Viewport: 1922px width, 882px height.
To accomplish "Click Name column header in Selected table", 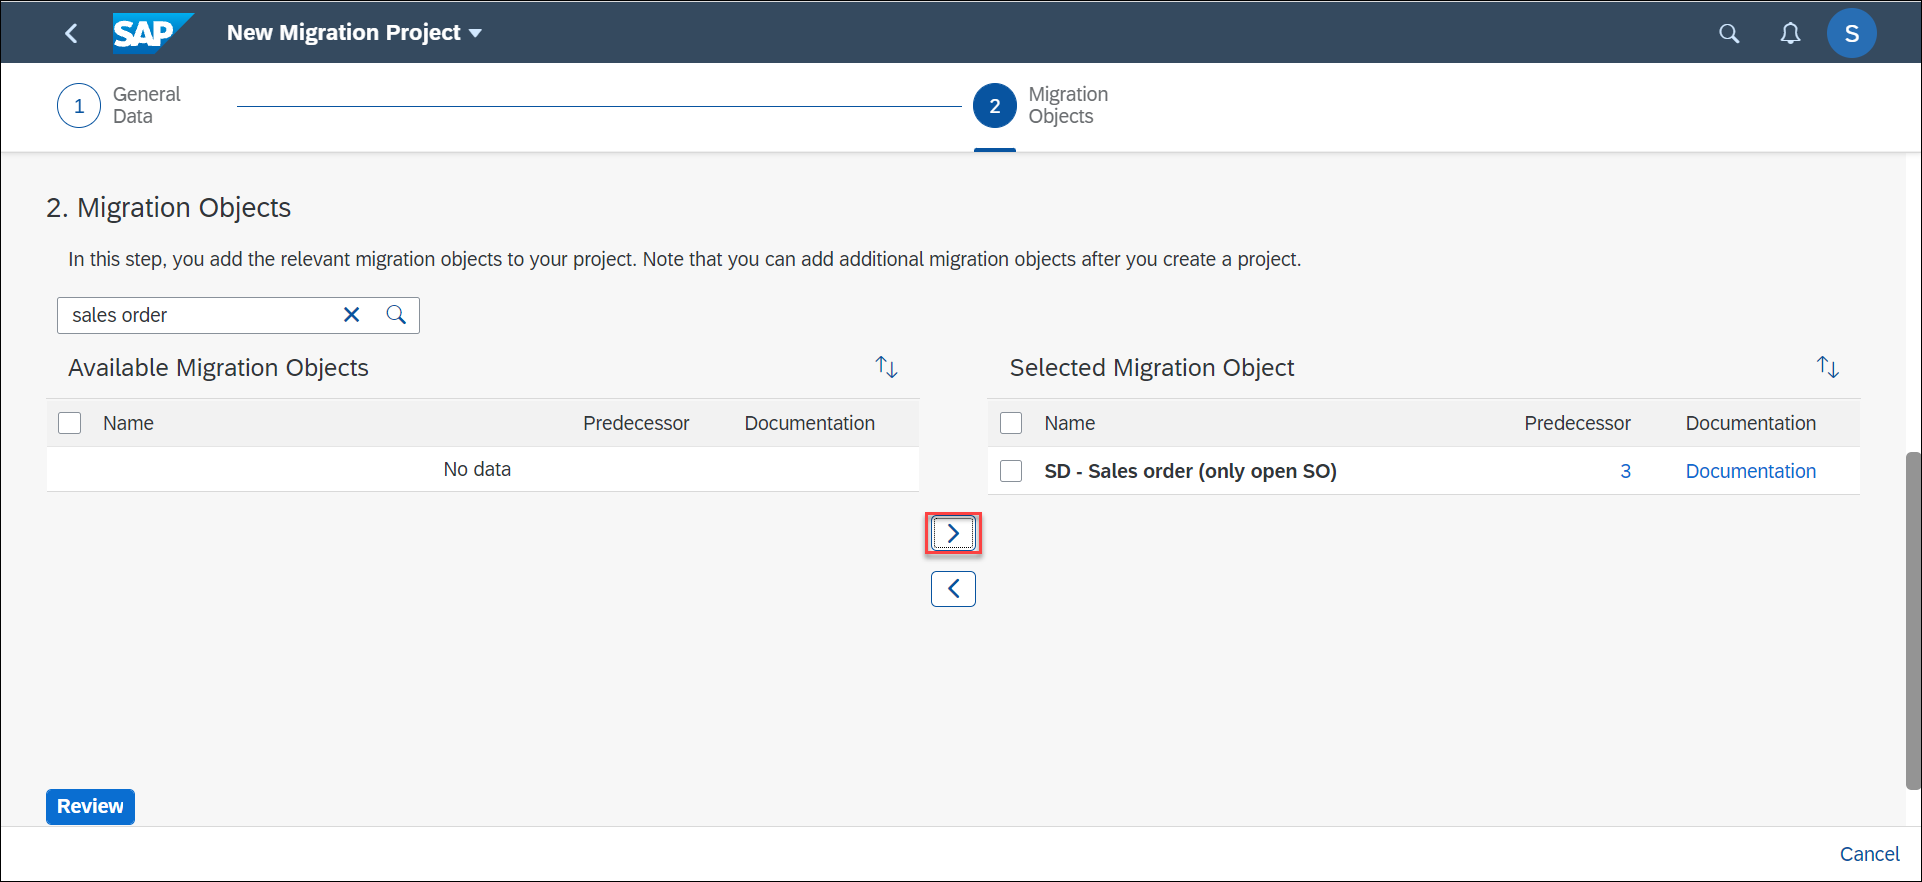I will (x=1069, y=423).
